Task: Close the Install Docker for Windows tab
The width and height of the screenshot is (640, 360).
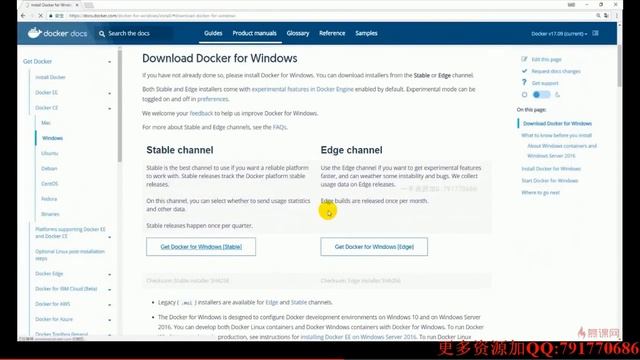Action: point(77,5)
